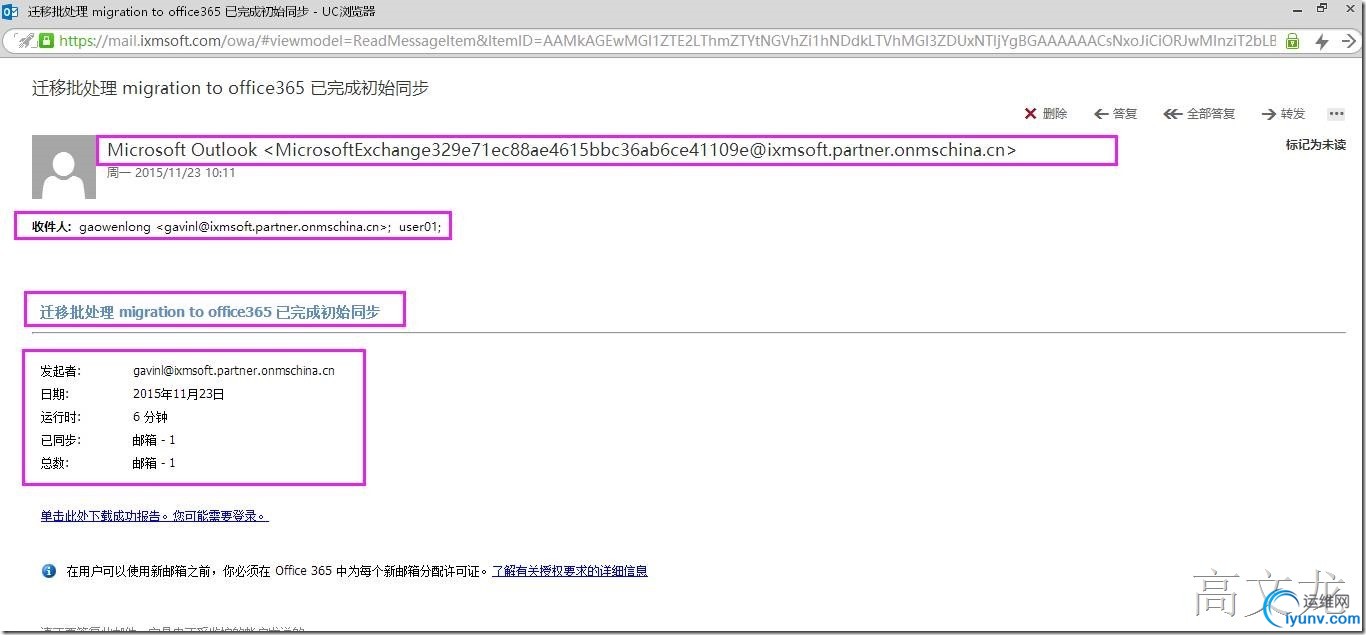Click the licensing notice text about Office 365

(x=277, y=571)
